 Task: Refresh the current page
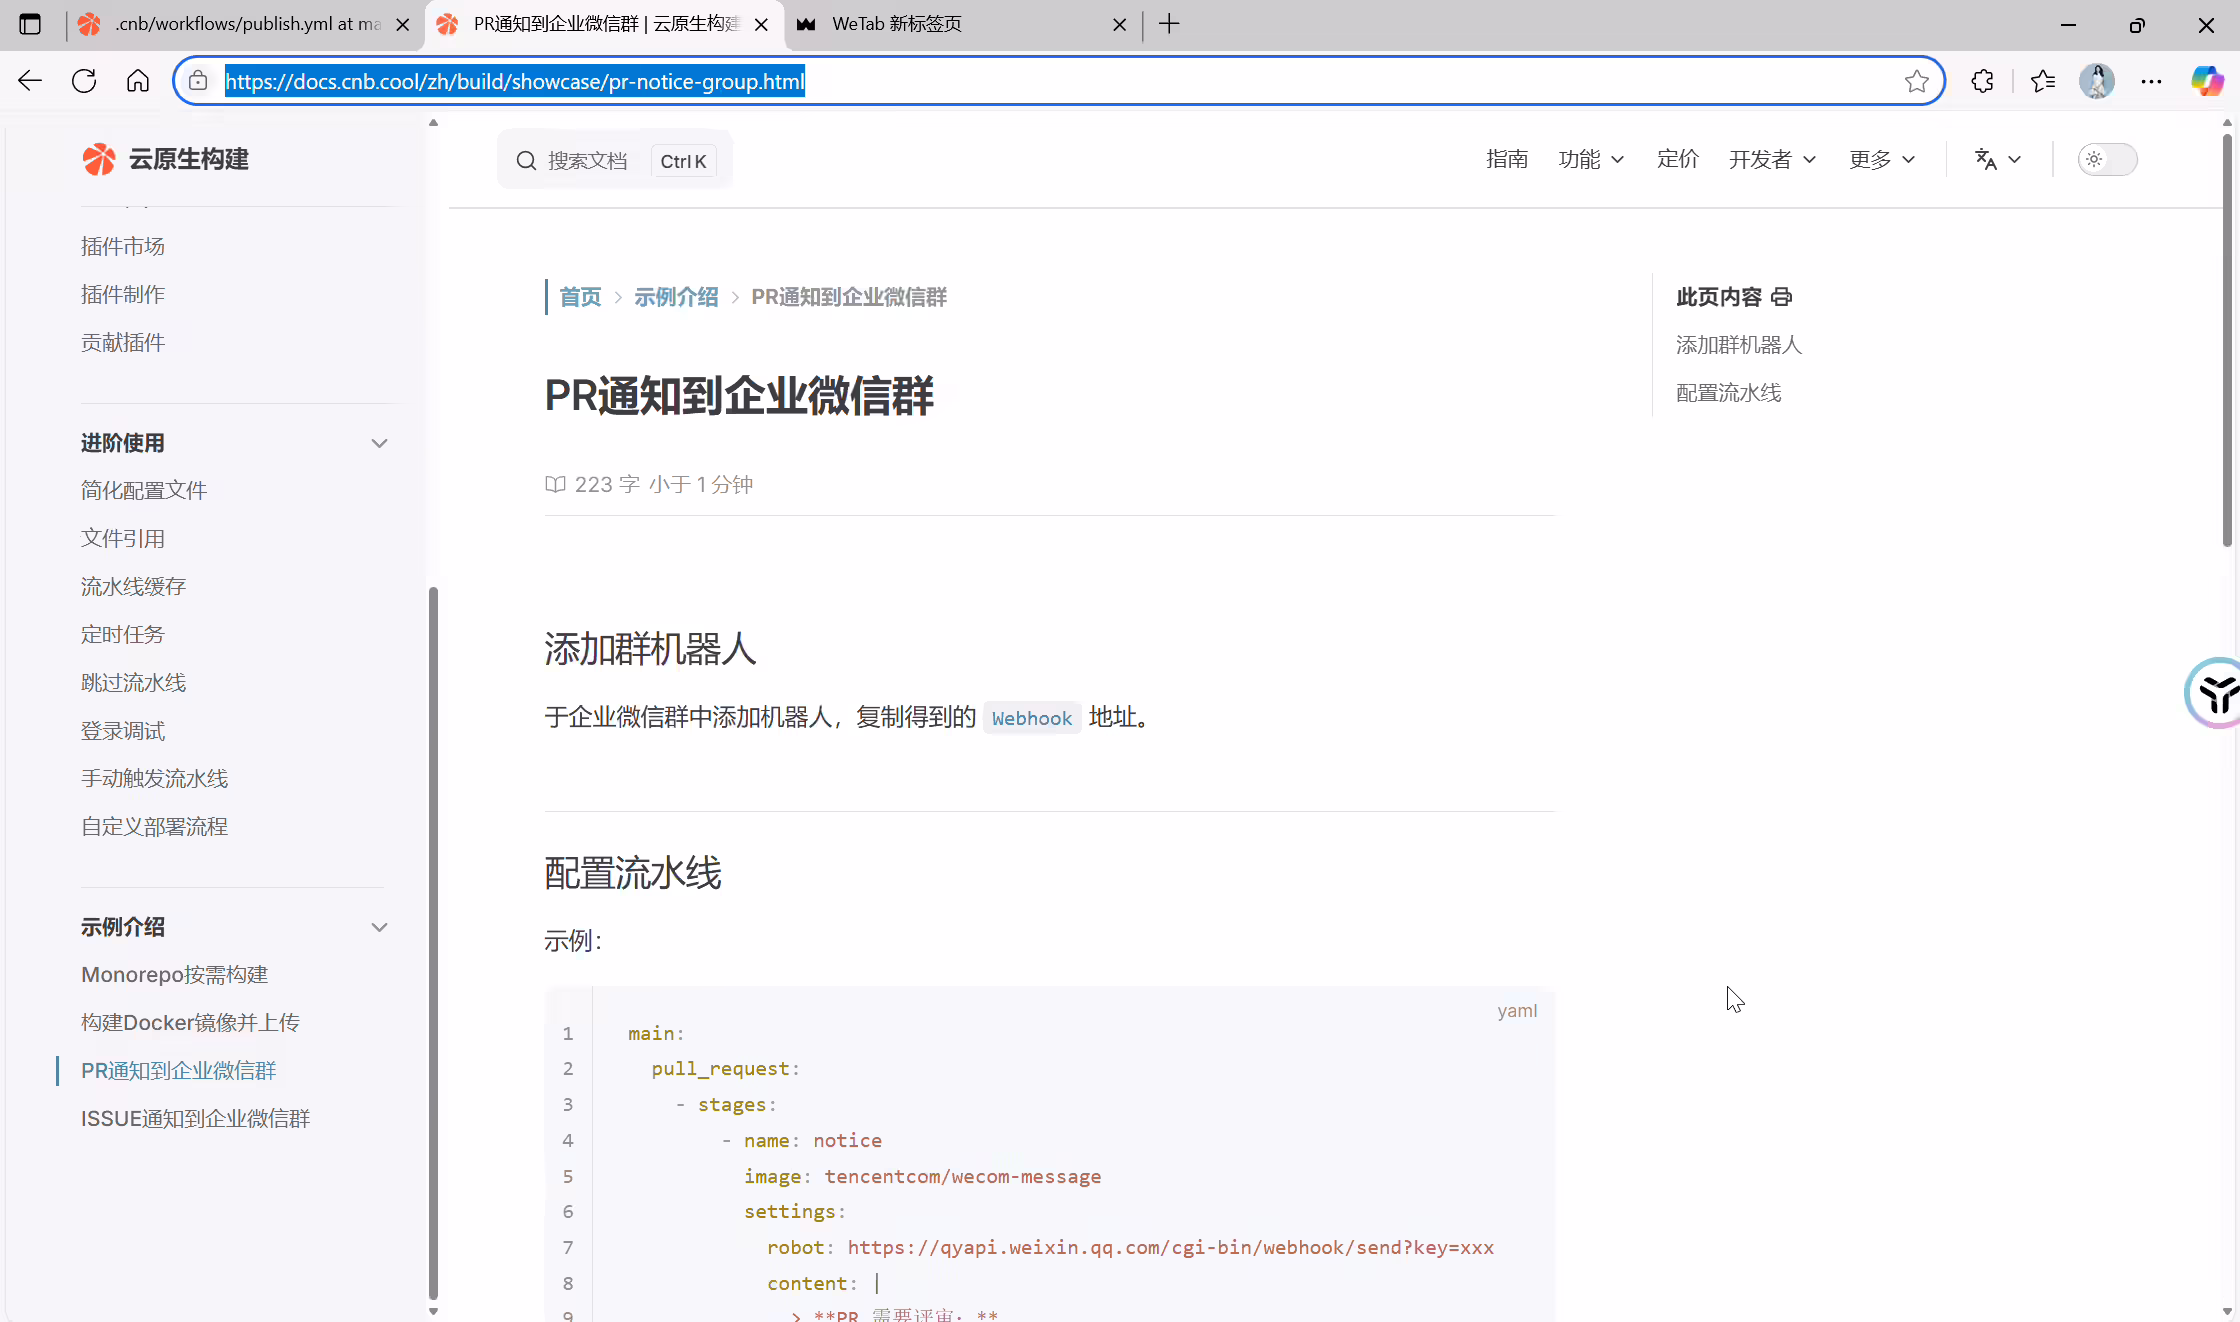[84, 81]
